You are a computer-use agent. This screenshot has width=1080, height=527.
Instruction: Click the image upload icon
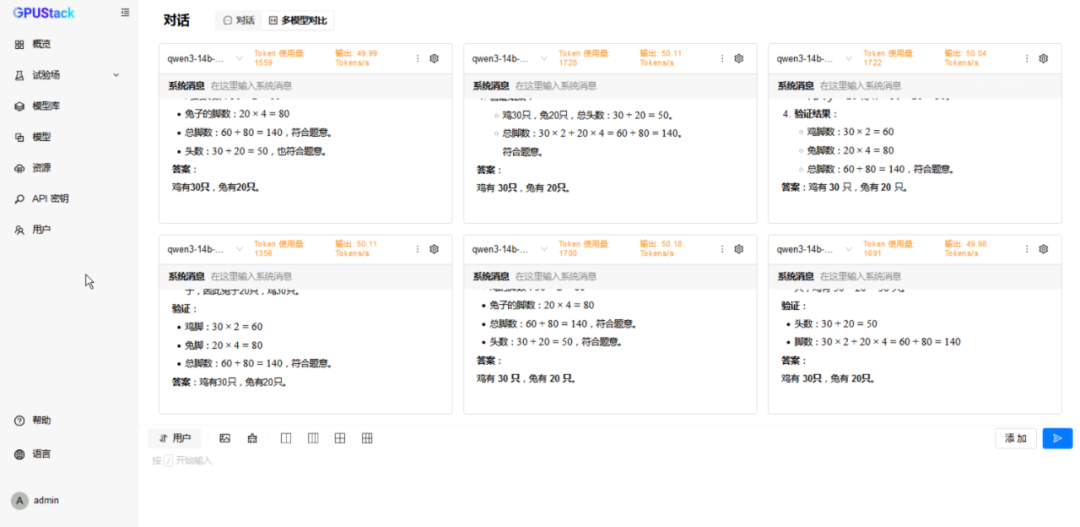tap(225, 438)
